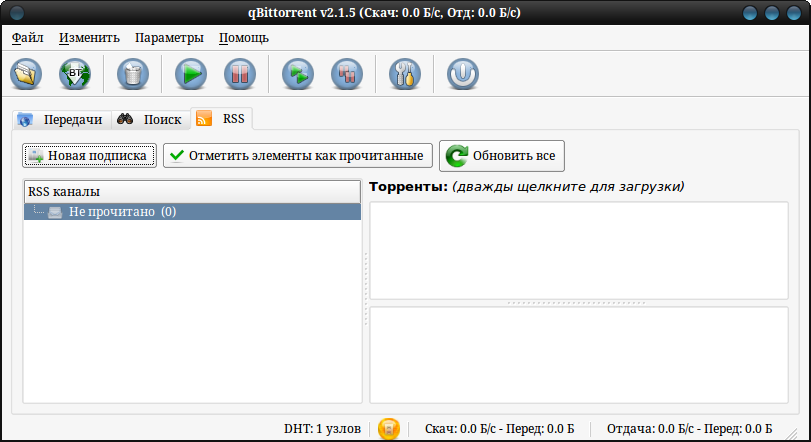The width and height of the screenshot is (811, 442).
Task: Open the Помощь menu
Action: click(244, 38)
